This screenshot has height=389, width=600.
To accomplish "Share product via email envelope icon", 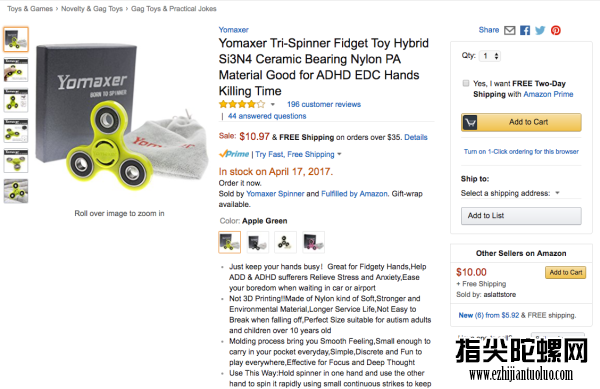I will pos(509,30).
